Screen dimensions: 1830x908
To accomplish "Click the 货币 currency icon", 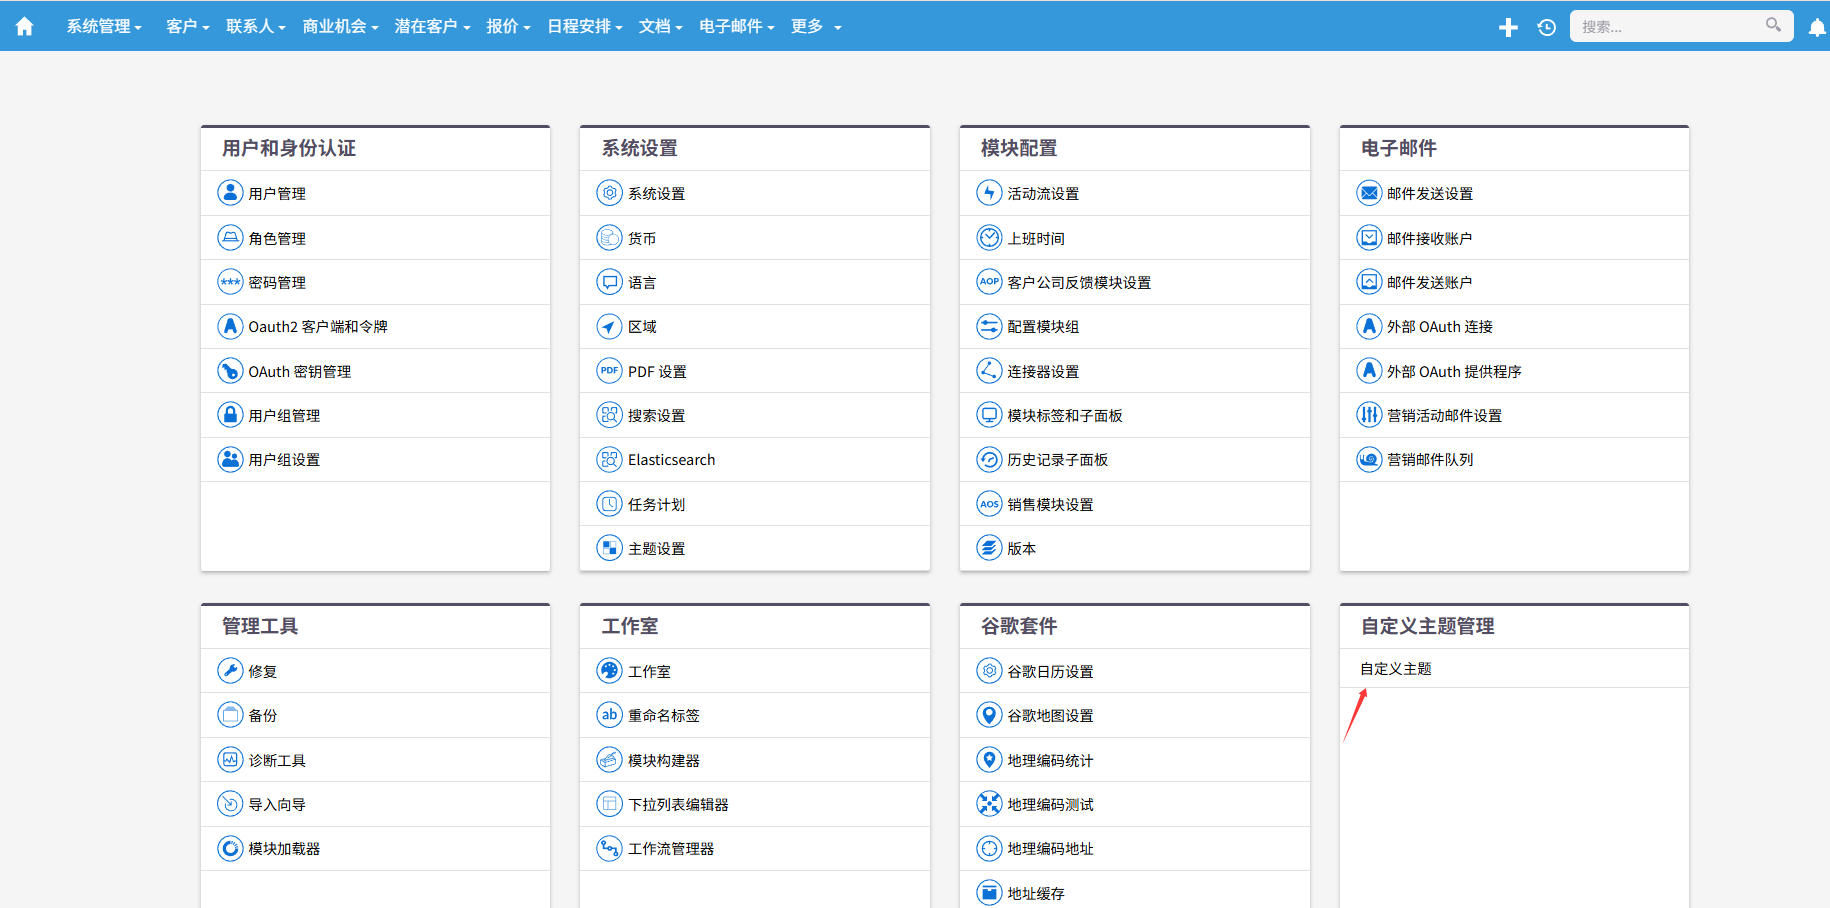I will (x=609, y=237).
